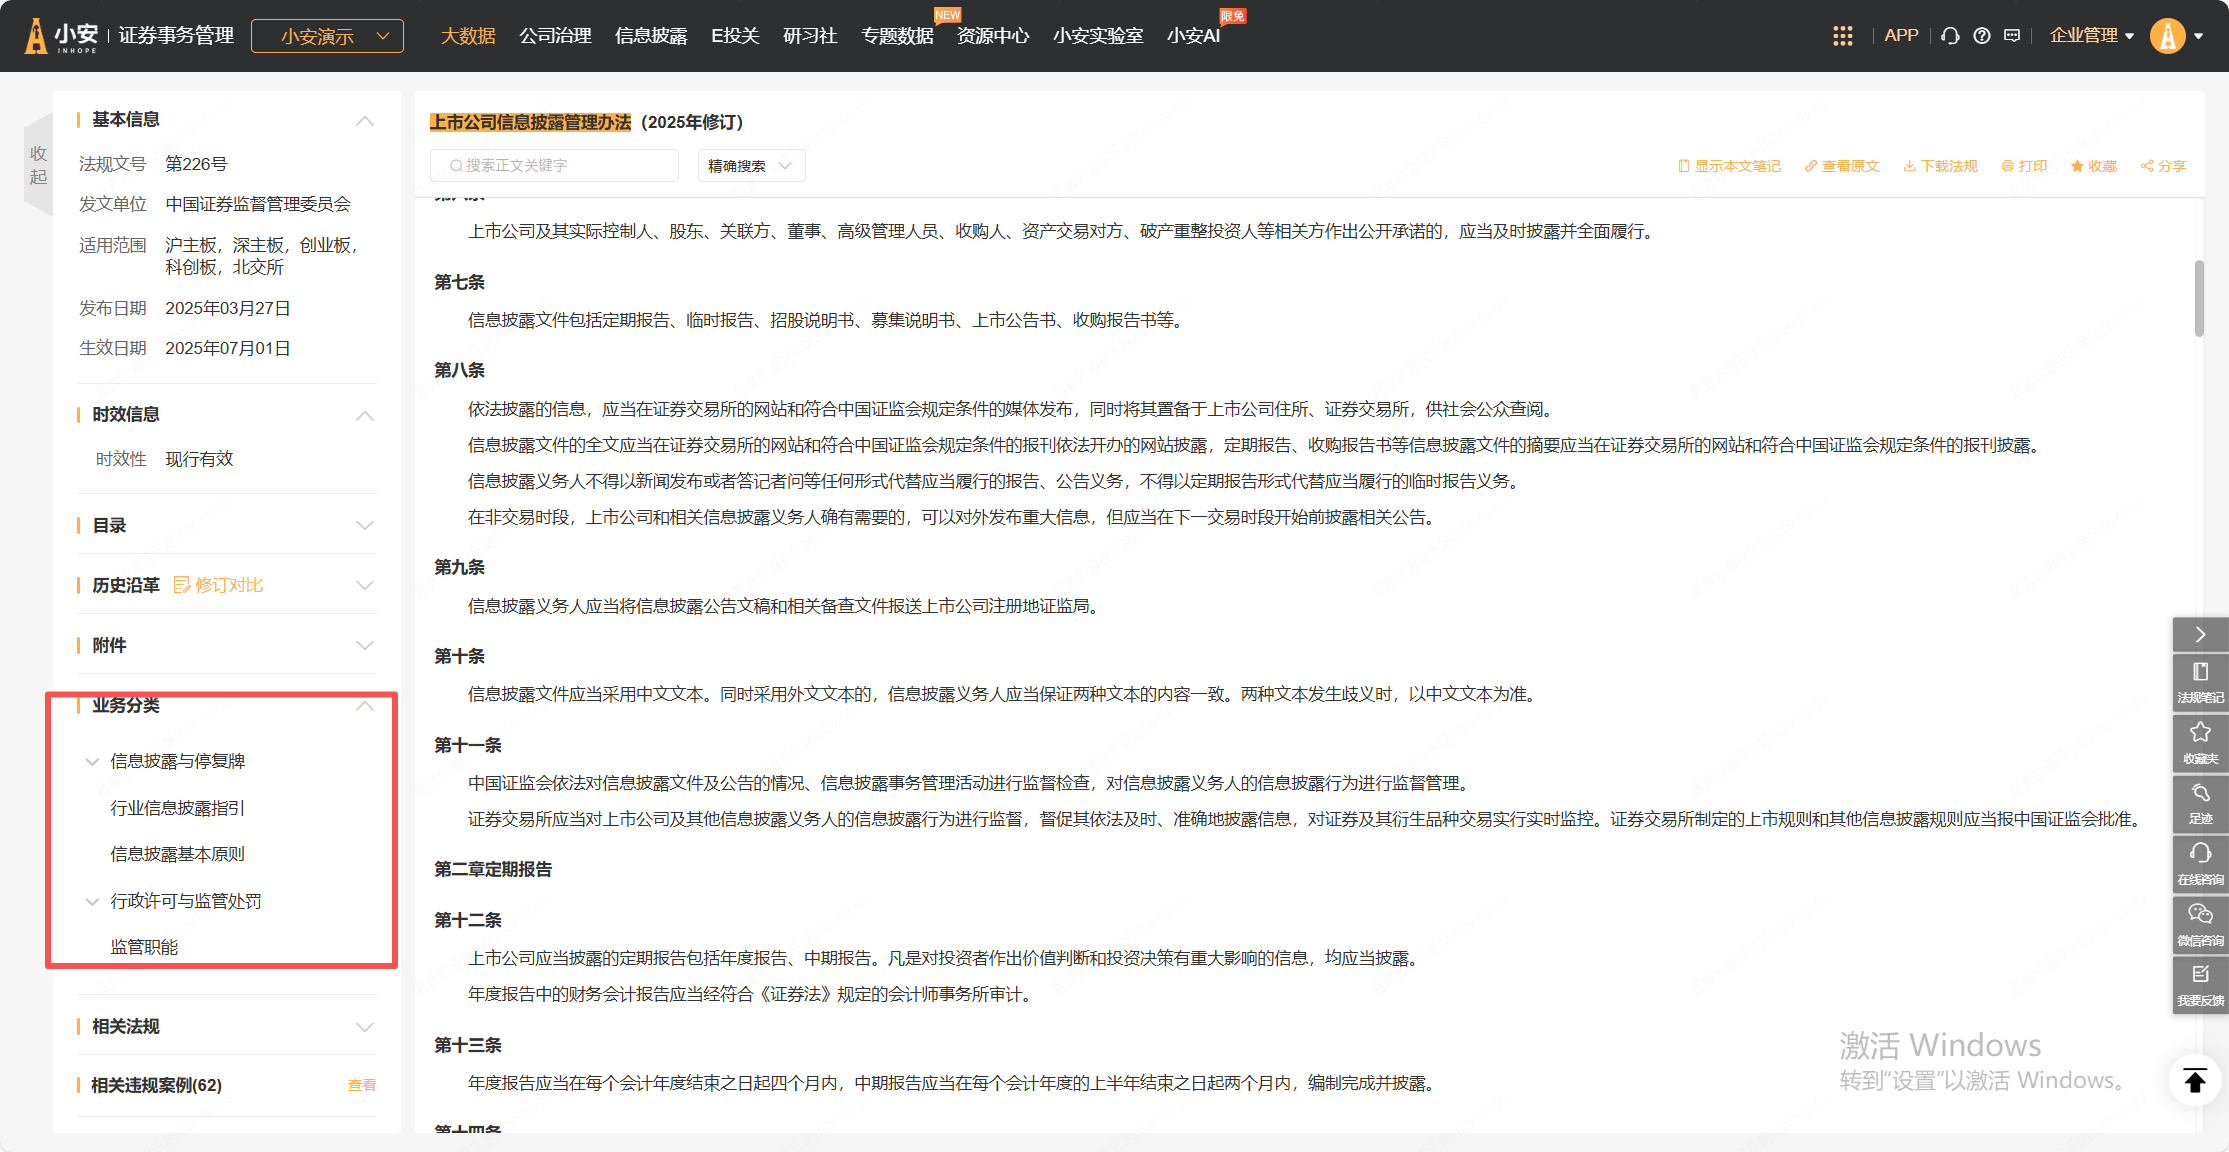Toggle 显示本文笔记 notes display
The height and width of the screenshot is (1152, 2229).
coord(1729,166)
